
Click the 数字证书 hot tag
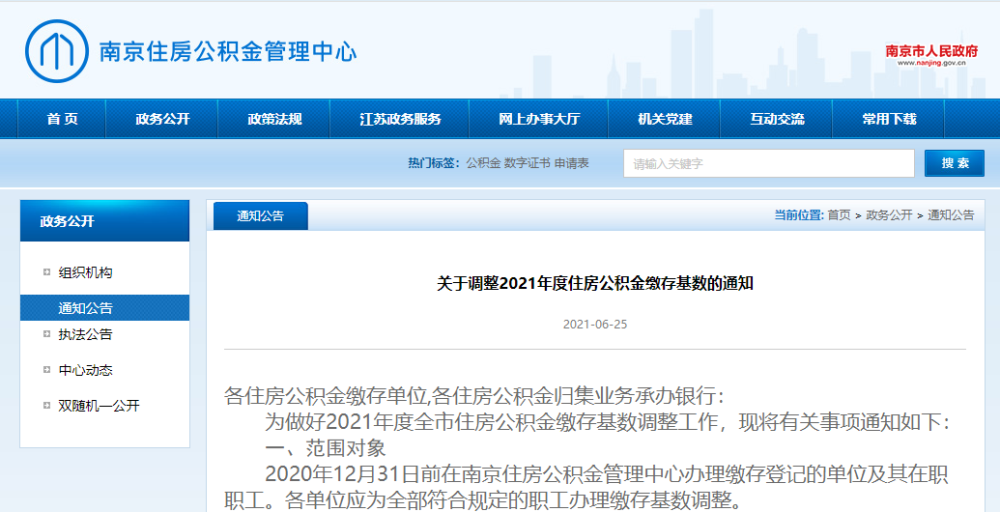[527, 163]
